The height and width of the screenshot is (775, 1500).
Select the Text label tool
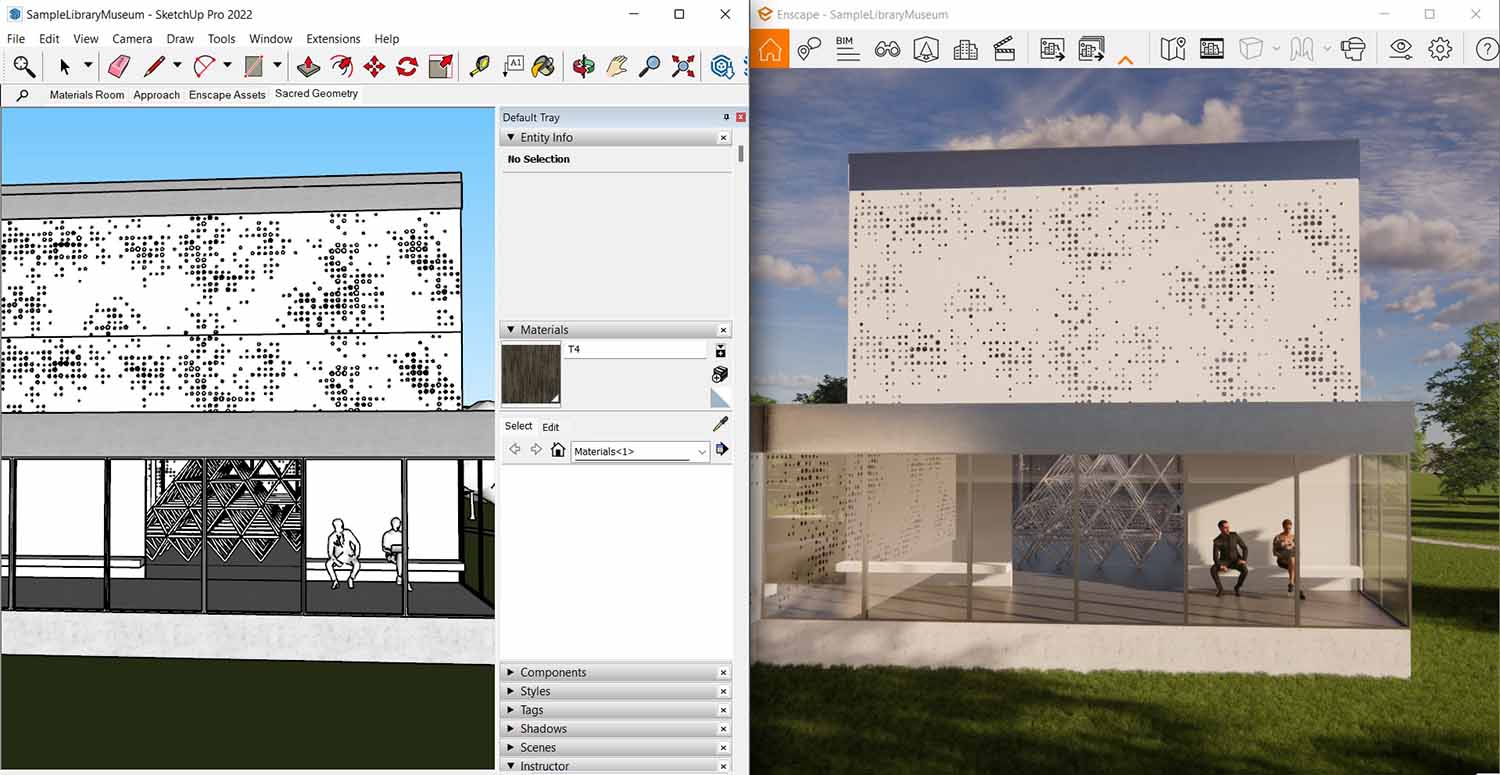[x=513, y=66]
